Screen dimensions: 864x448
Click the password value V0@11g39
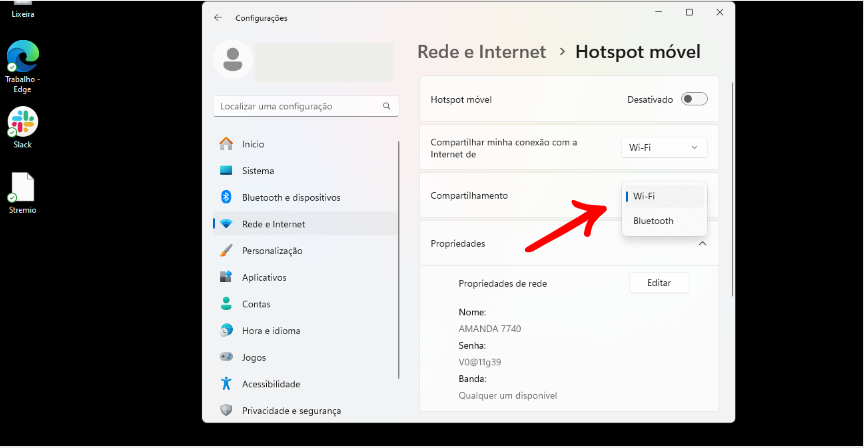479,362
